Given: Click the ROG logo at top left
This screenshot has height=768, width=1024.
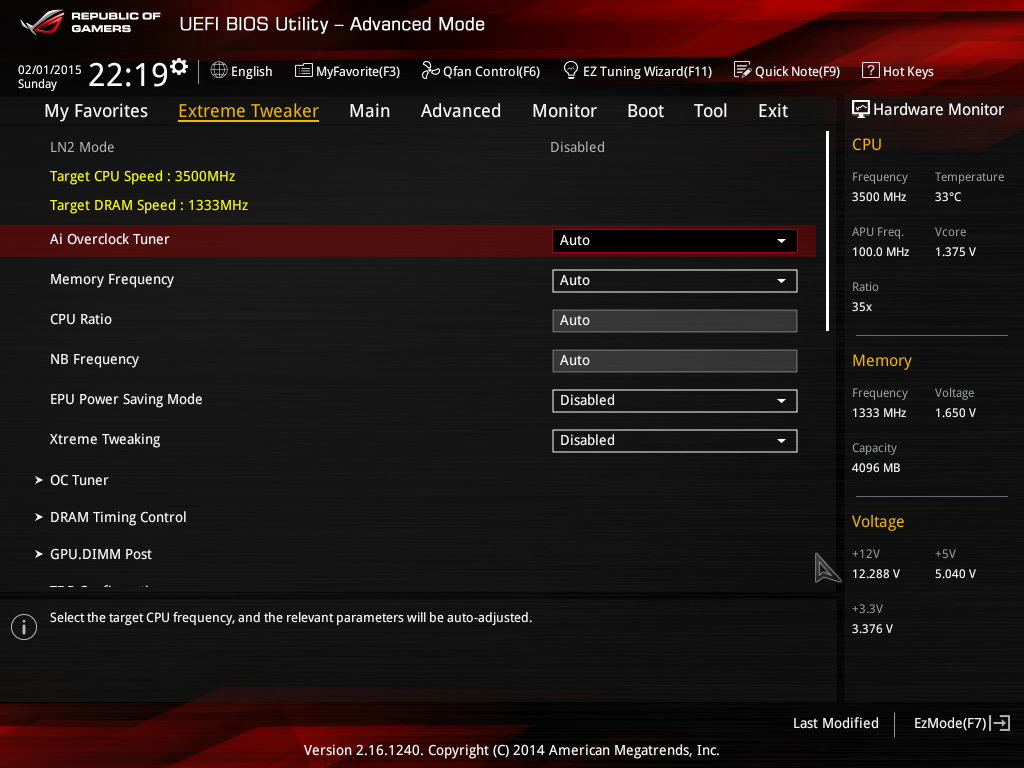Looking at the screenshot, I should point(42,23).
